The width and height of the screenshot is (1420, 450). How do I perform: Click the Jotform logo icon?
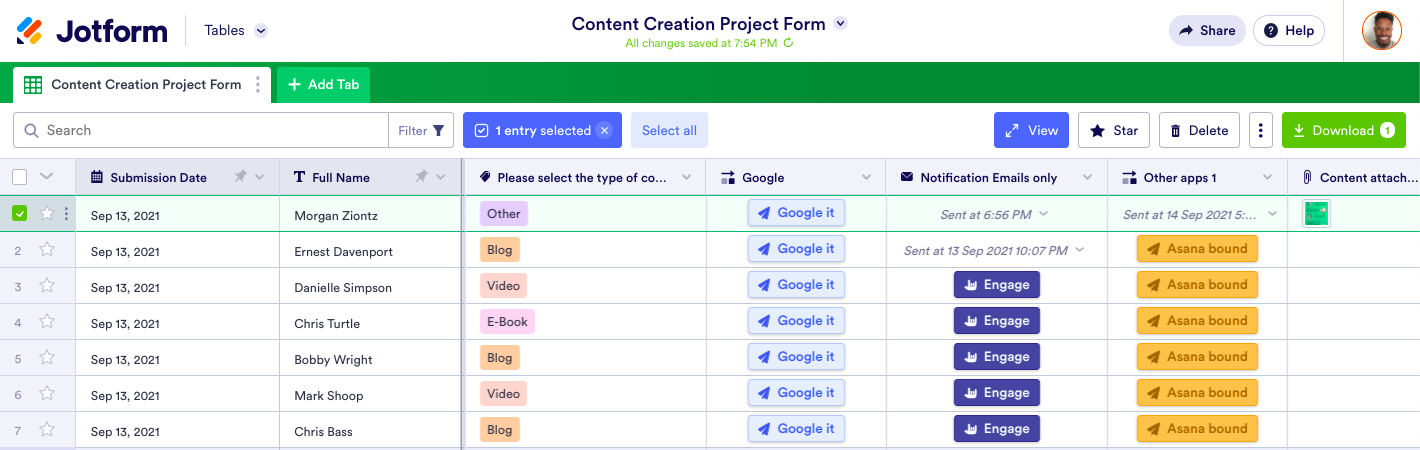tap(30, 31)
